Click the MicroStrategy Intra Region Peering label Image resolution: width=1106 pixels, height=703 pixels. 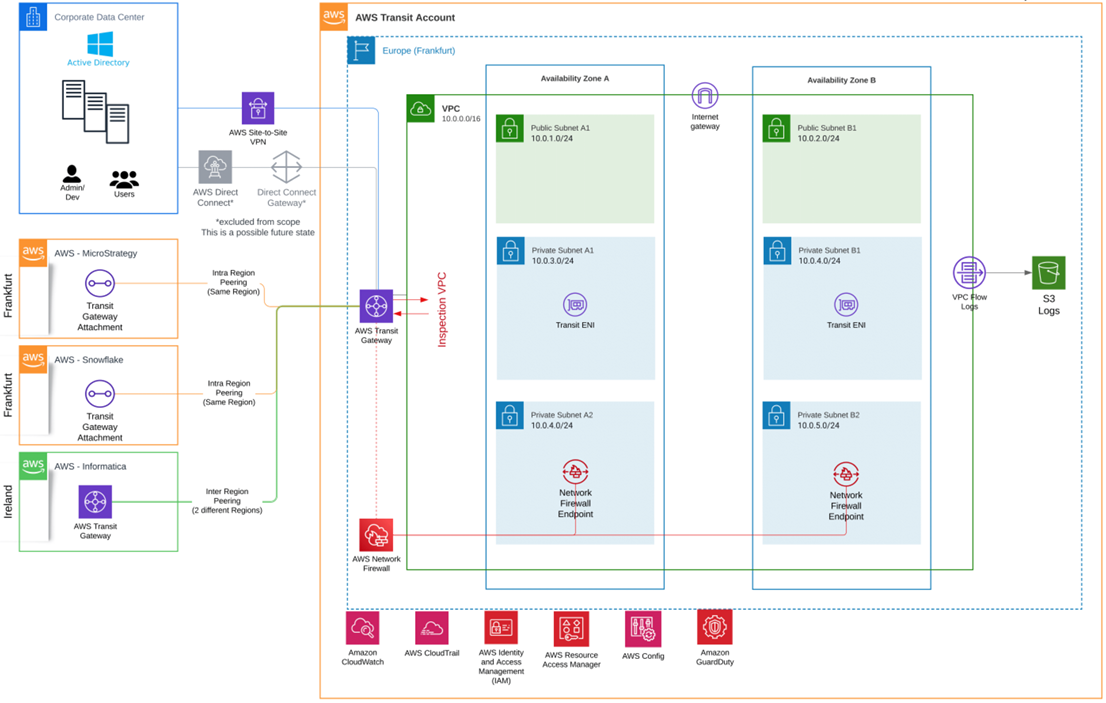click(233, 282)
